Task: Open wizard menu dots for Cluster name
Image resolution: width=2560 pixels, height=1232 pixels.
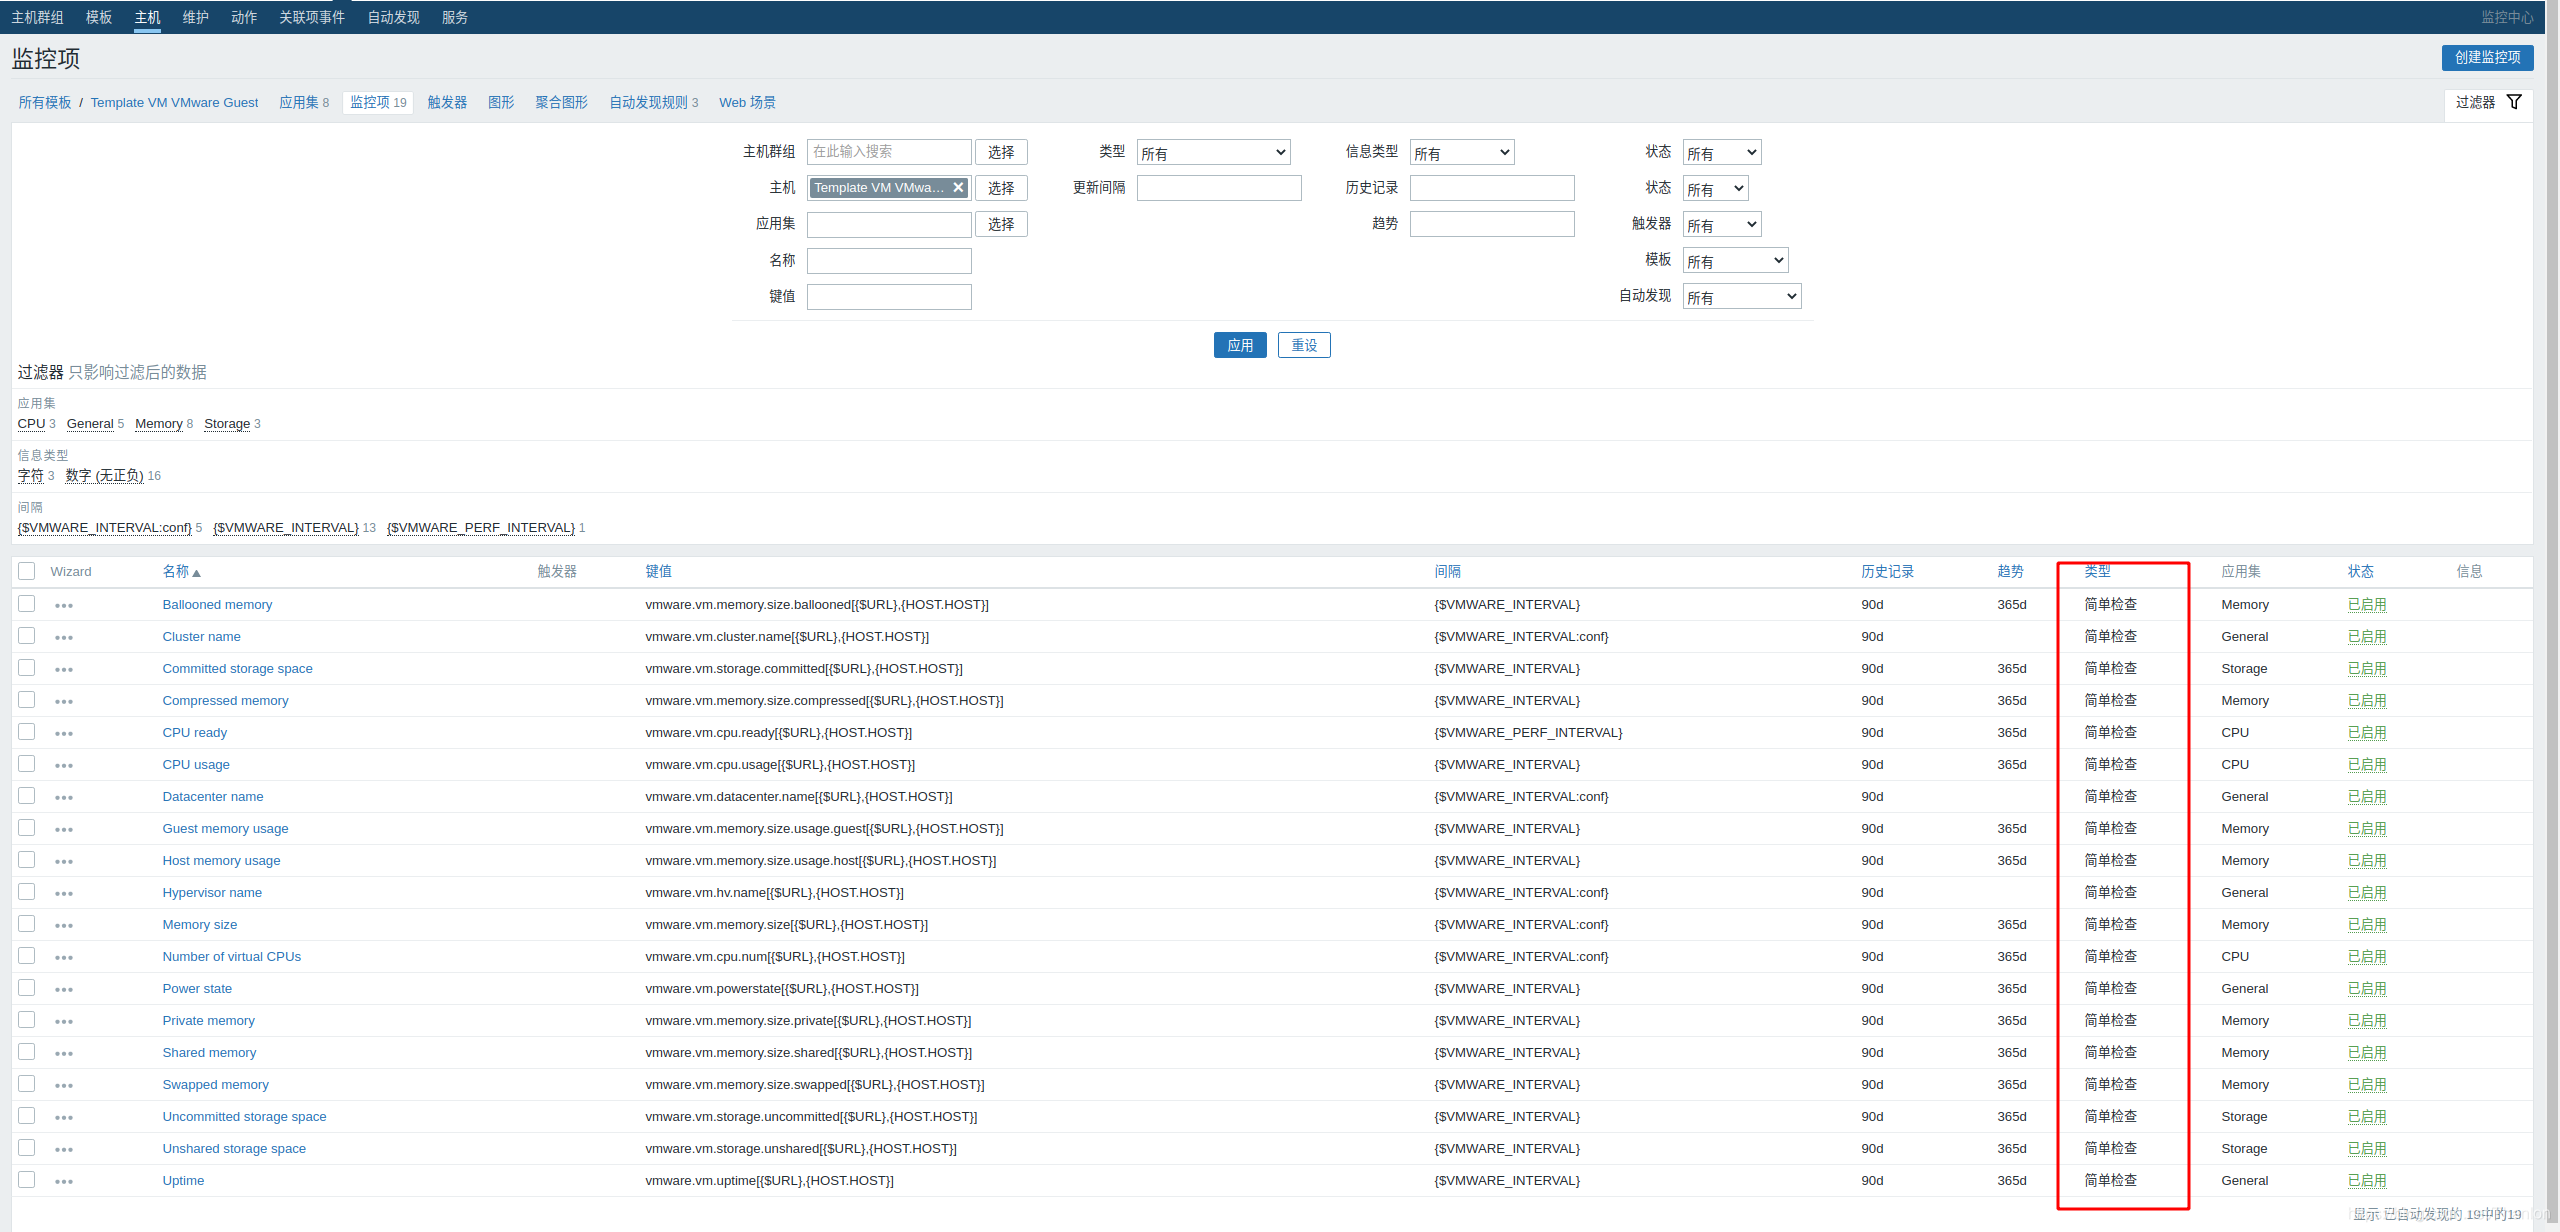Action: (x=64, y=638)
